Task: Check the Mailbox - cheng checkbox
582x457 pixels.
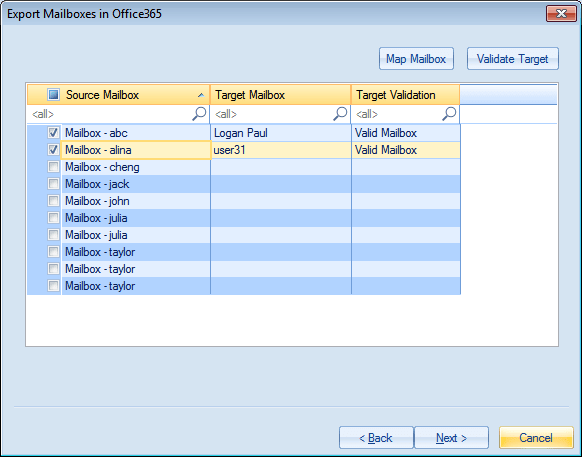Action: coord(53,167)
